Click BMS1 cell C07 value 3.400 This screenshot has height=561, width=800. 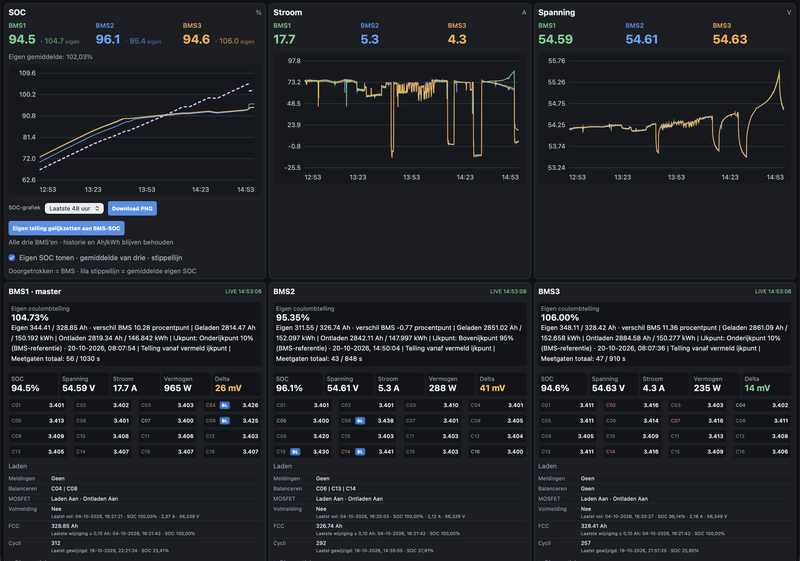pyautogui.click(x=185, y=421)
